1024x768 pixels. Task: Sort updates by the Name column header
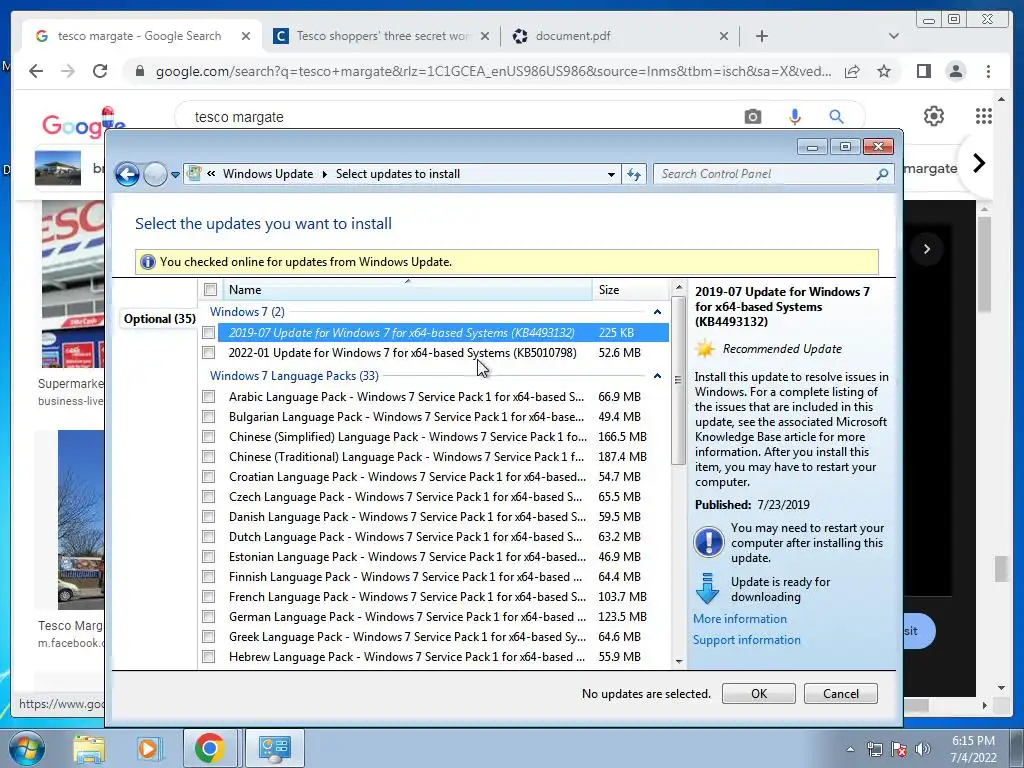tap(408, 289)
